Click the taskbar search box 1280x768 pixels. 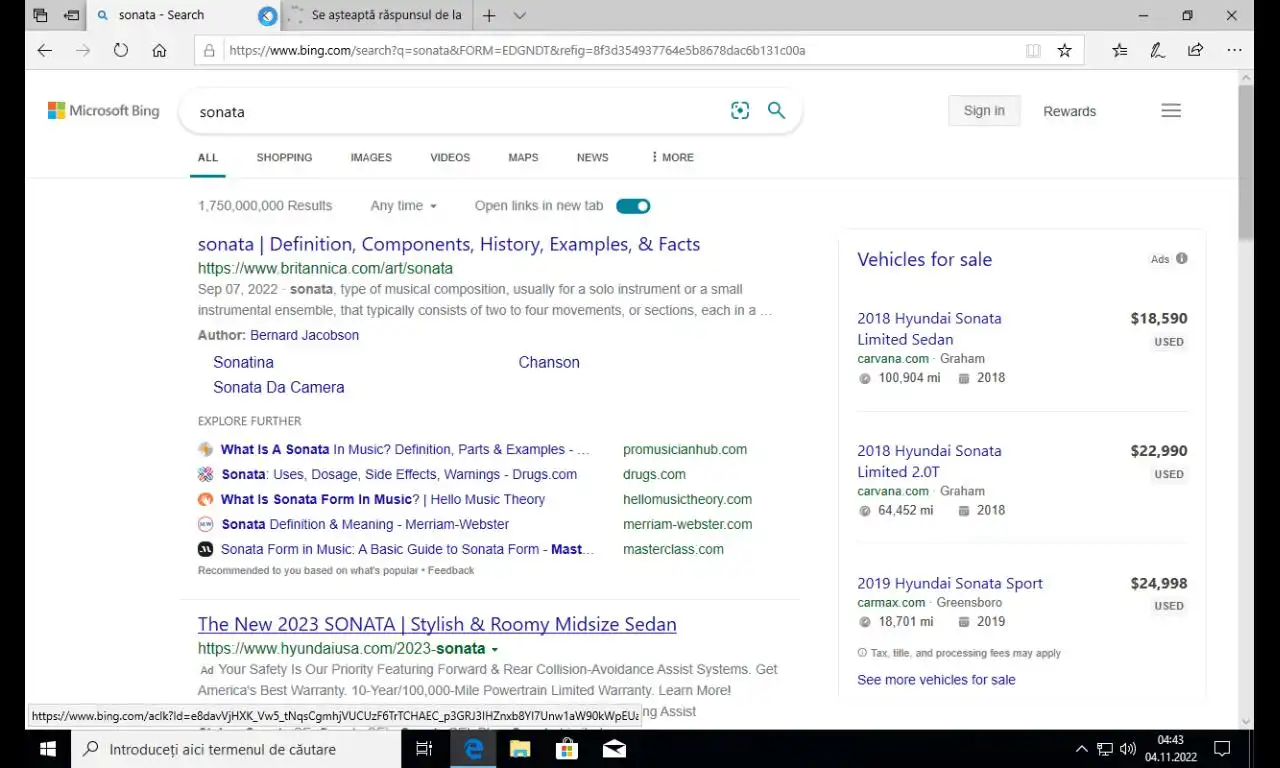tap(236, 749)
